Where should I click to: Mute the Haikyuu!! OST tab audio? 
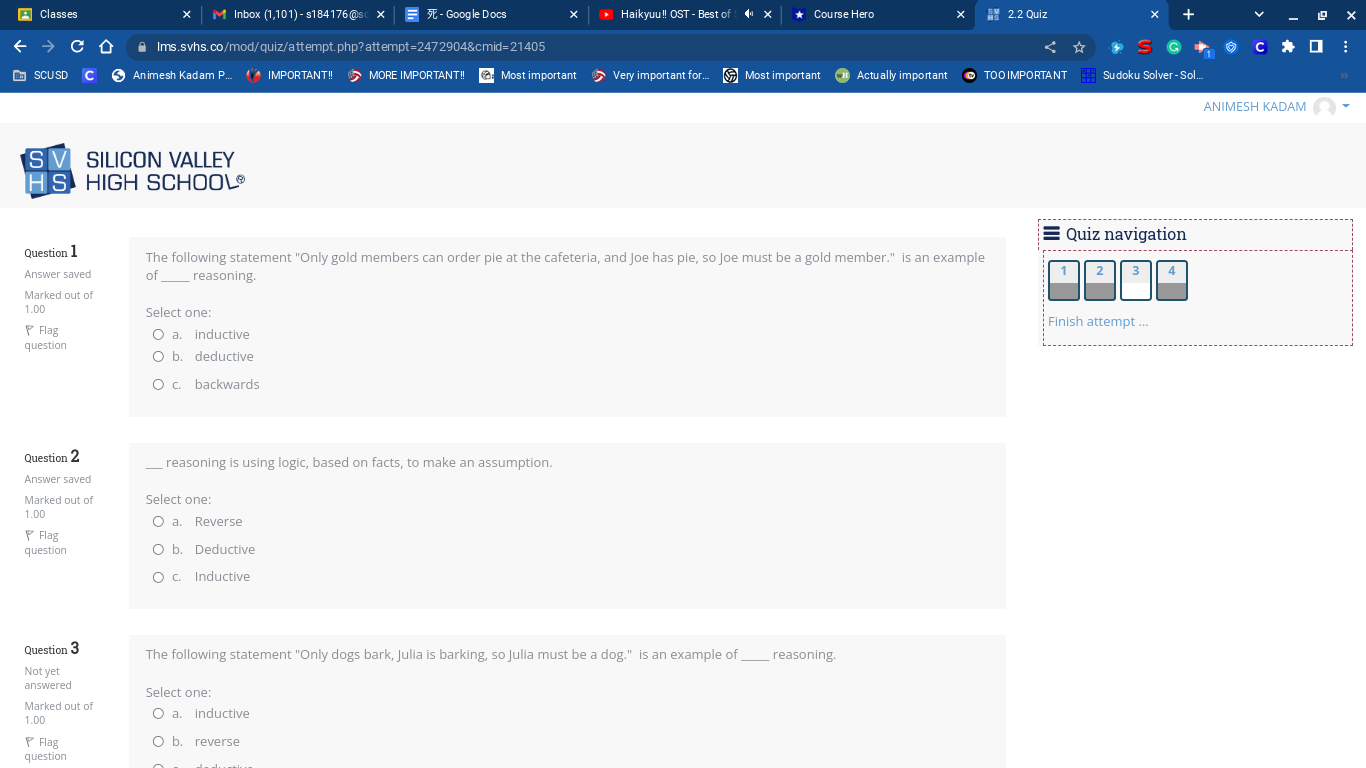(x=749, y=14)
